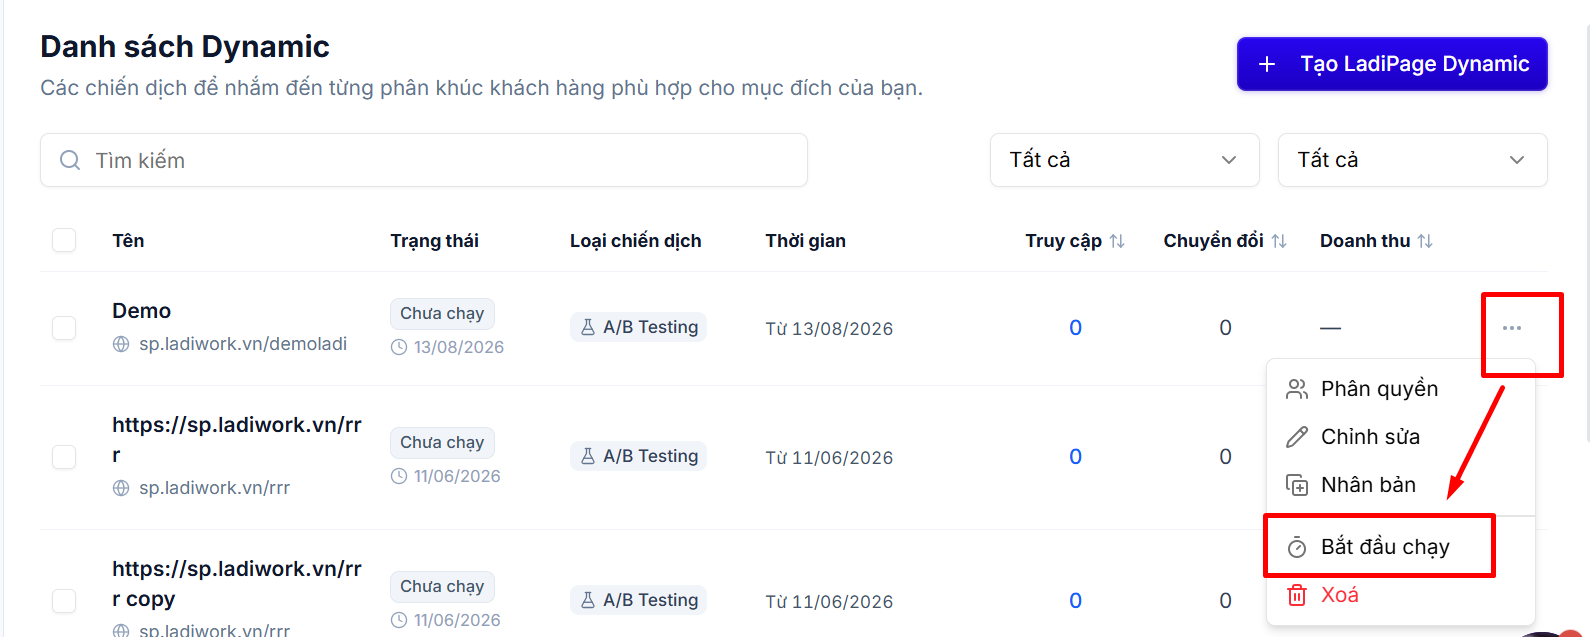Choose Bắt đầu chạy from the context menu
The image size is (1590, 637).
click(1385, 547)
